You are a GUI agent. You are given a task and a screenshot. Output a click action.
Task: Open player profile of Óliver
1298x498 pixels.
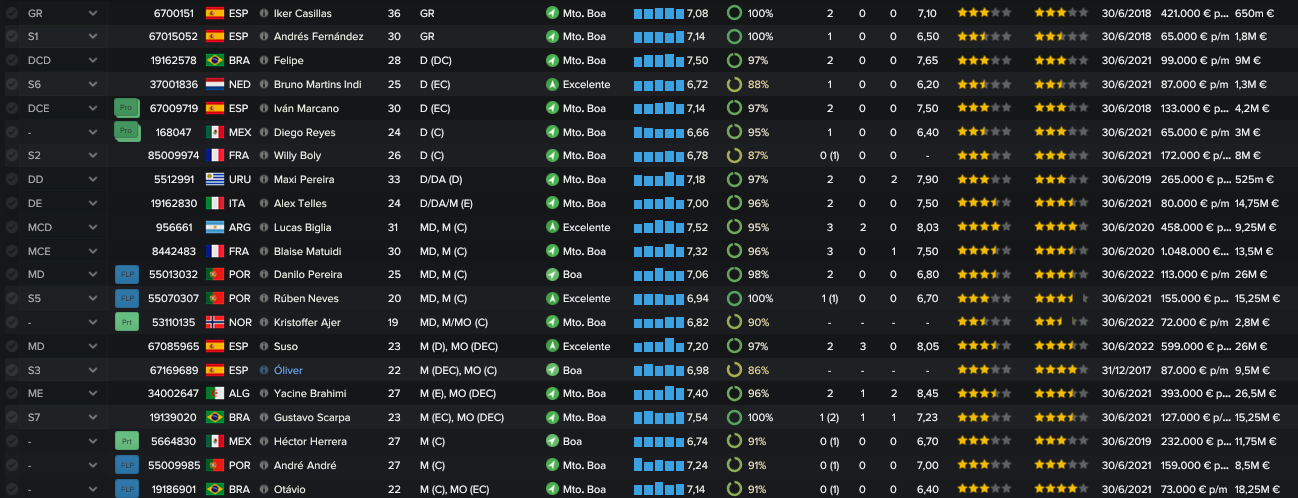tap(288, 370)
